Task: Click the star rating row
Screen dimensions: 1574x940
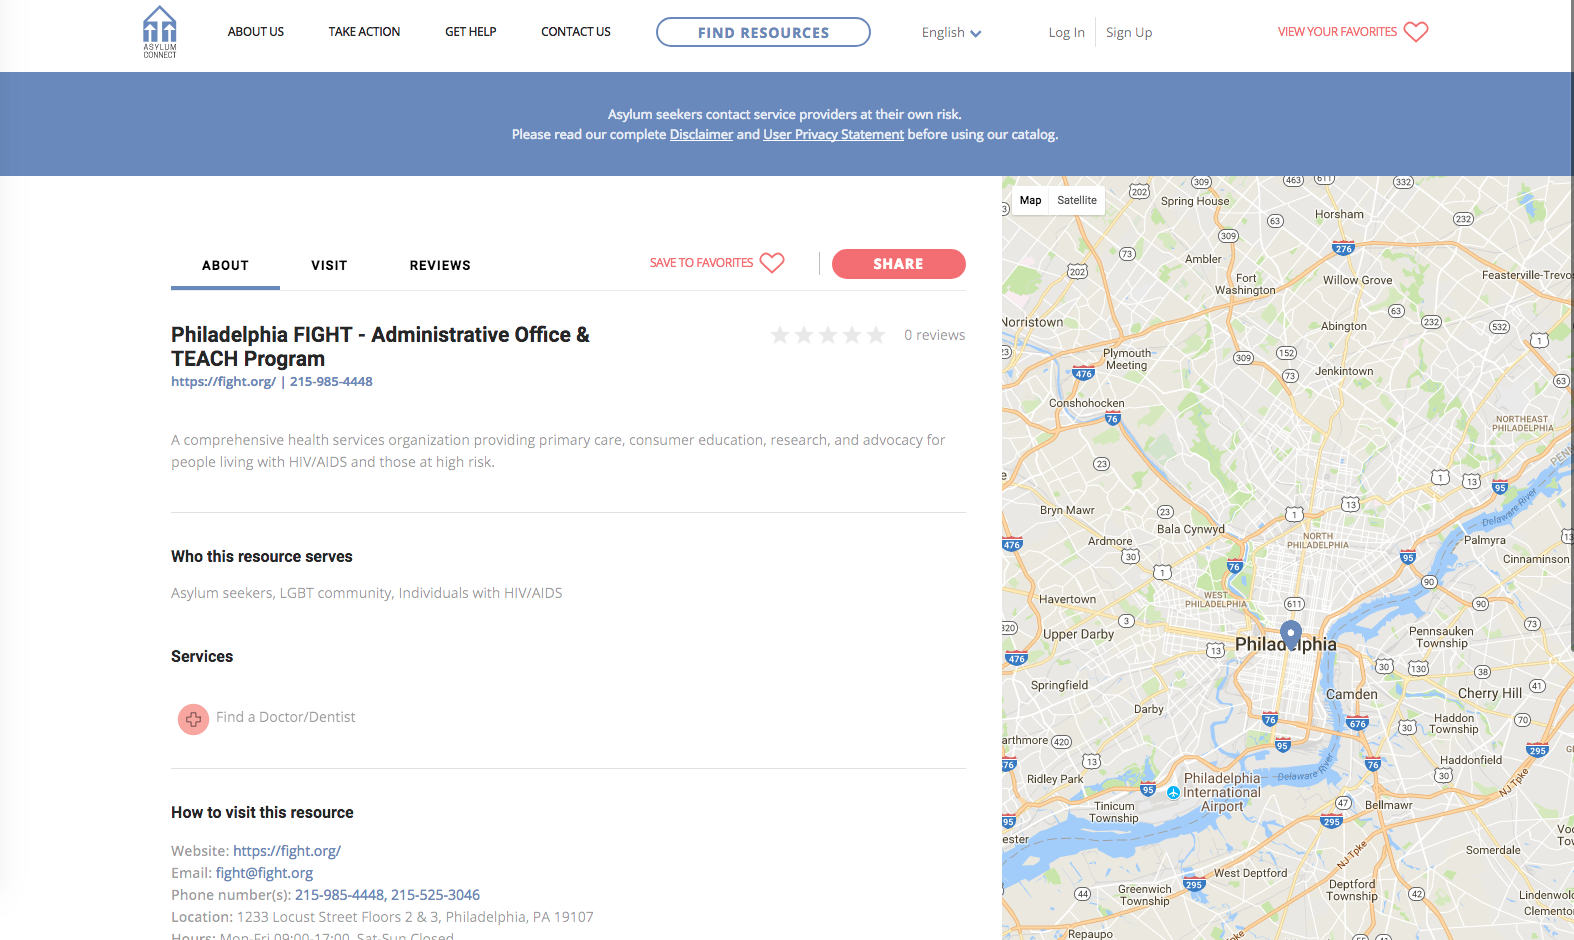Action: 828,335
